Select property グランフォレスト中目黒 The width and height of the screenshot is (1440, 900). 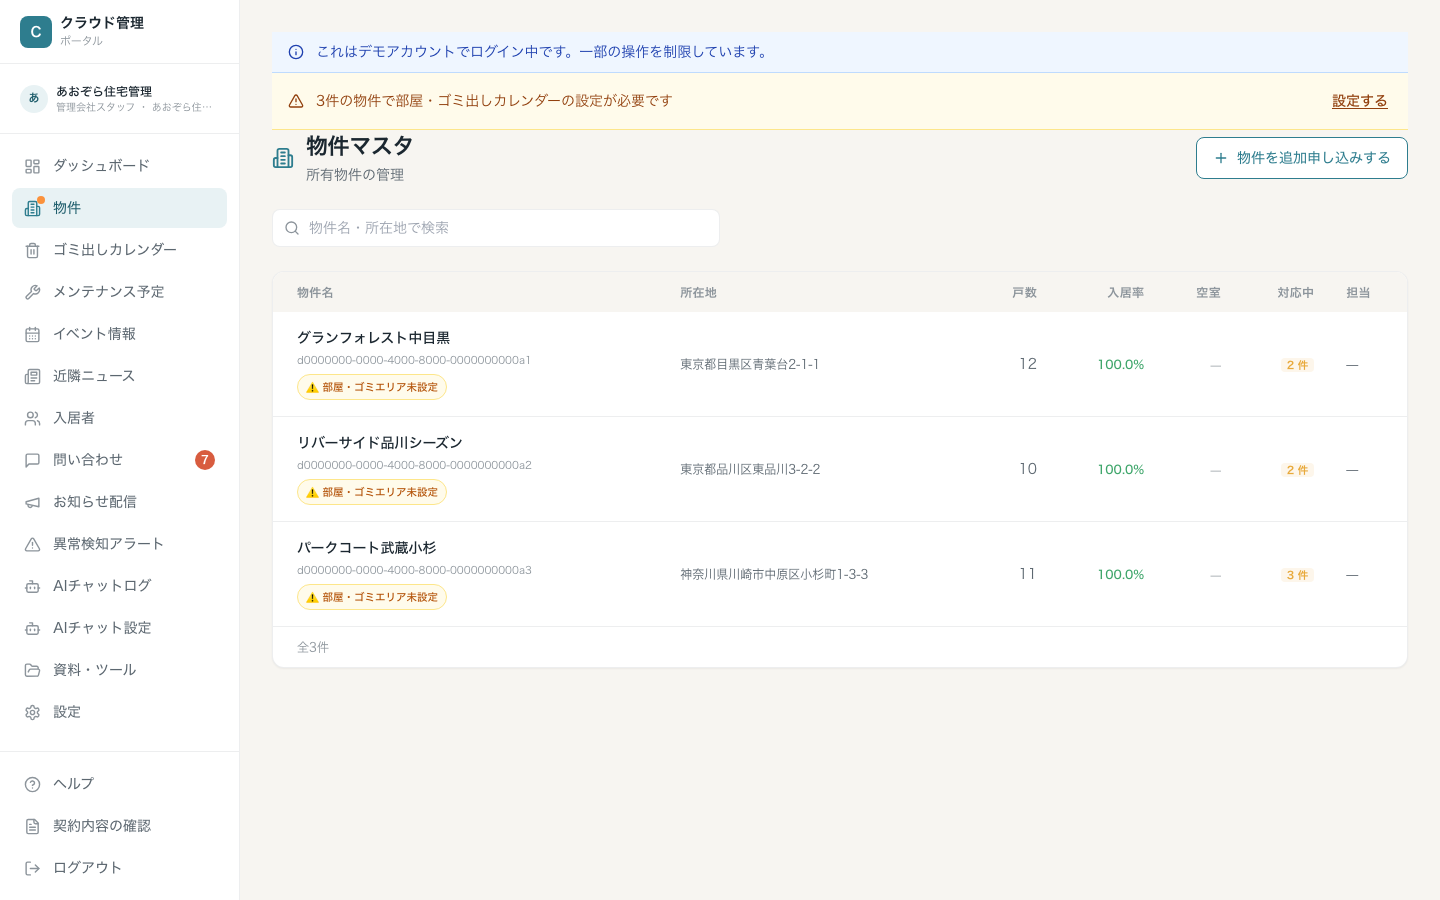(373, 338)
